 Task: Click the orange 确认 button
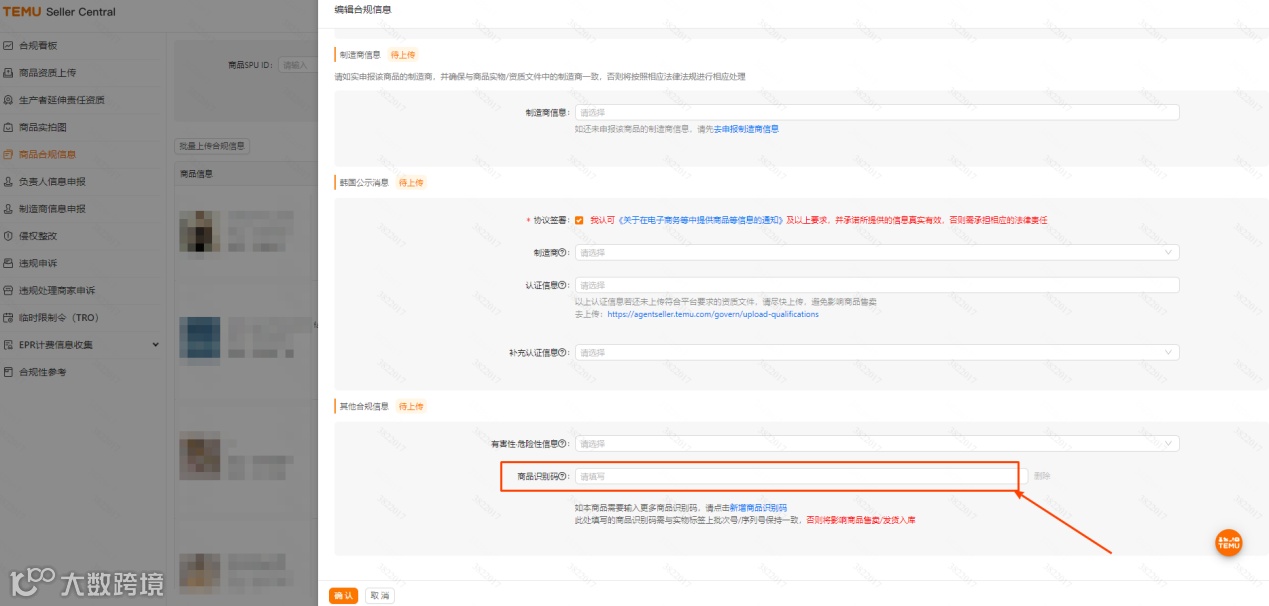(x=343, y=595)
